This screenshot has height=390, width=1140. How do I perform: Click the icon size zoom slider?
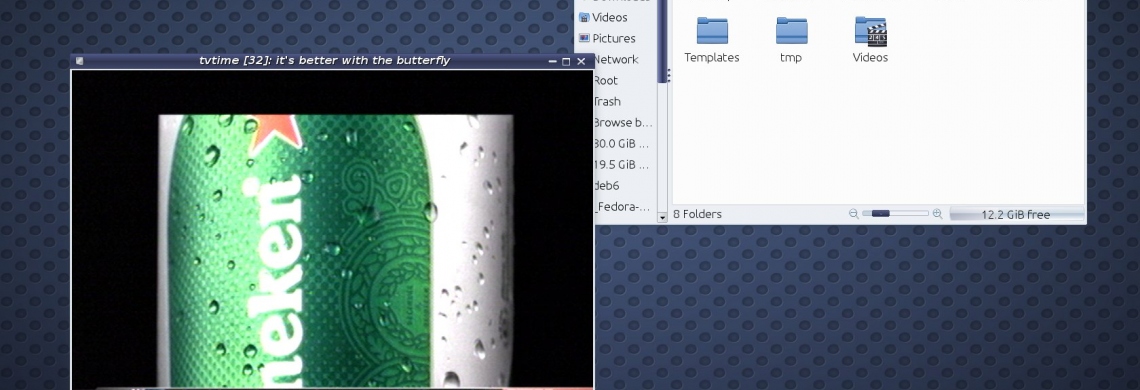895,214
